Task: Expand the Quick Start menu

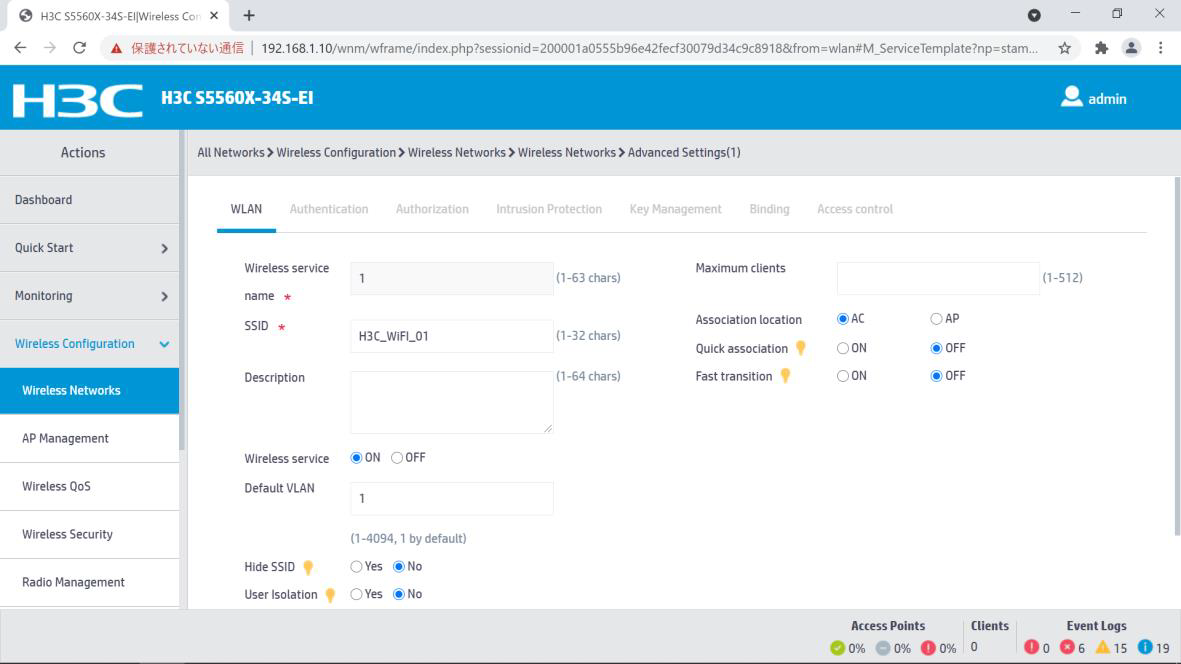Action: tap(90, 248)
